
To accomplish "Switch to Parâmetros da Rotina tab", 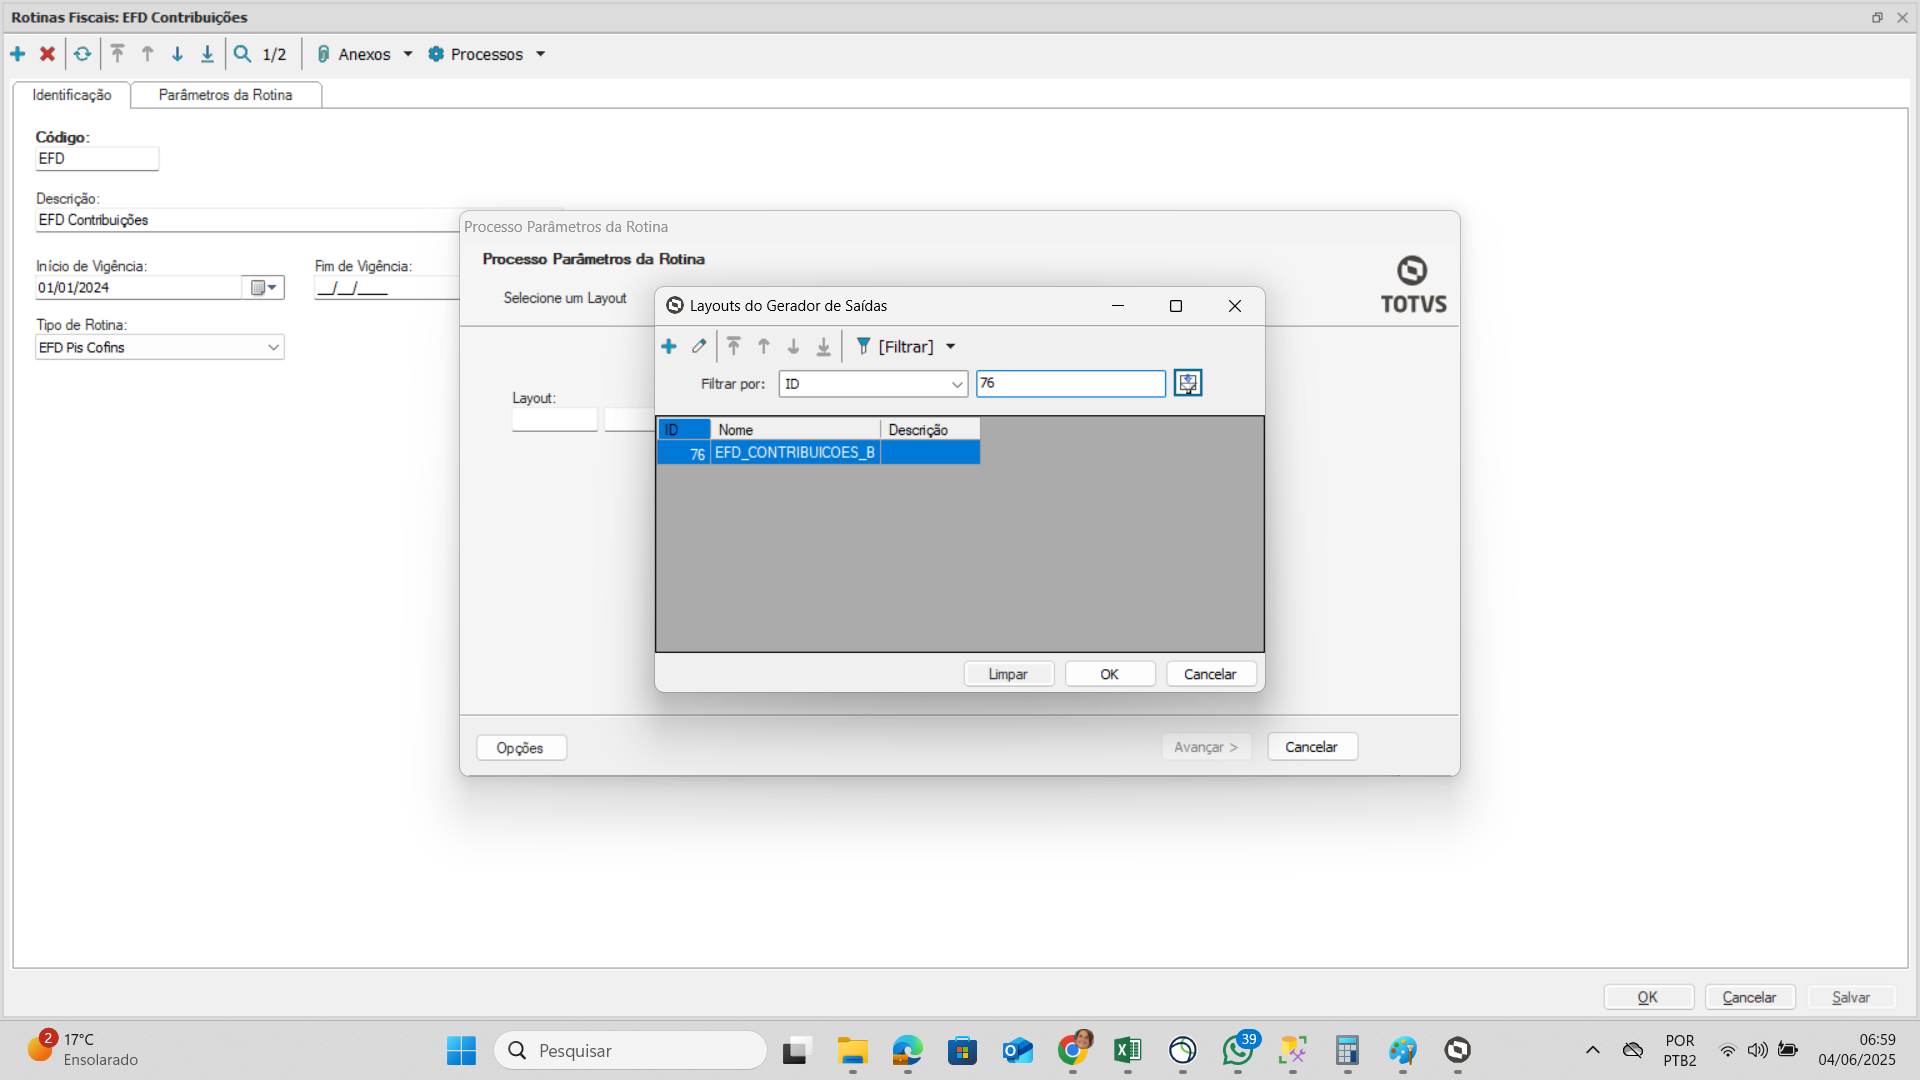I will tap(225, 95).
